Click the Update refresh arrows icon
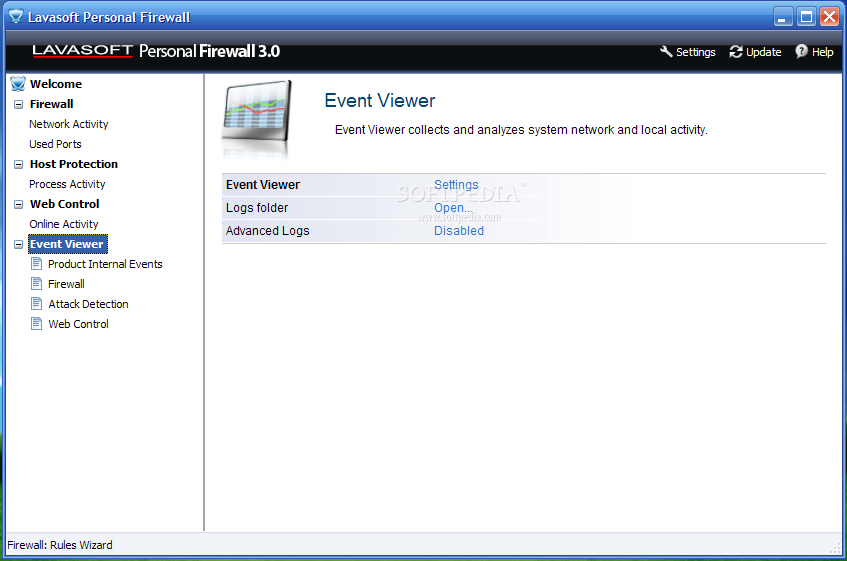 736,52
